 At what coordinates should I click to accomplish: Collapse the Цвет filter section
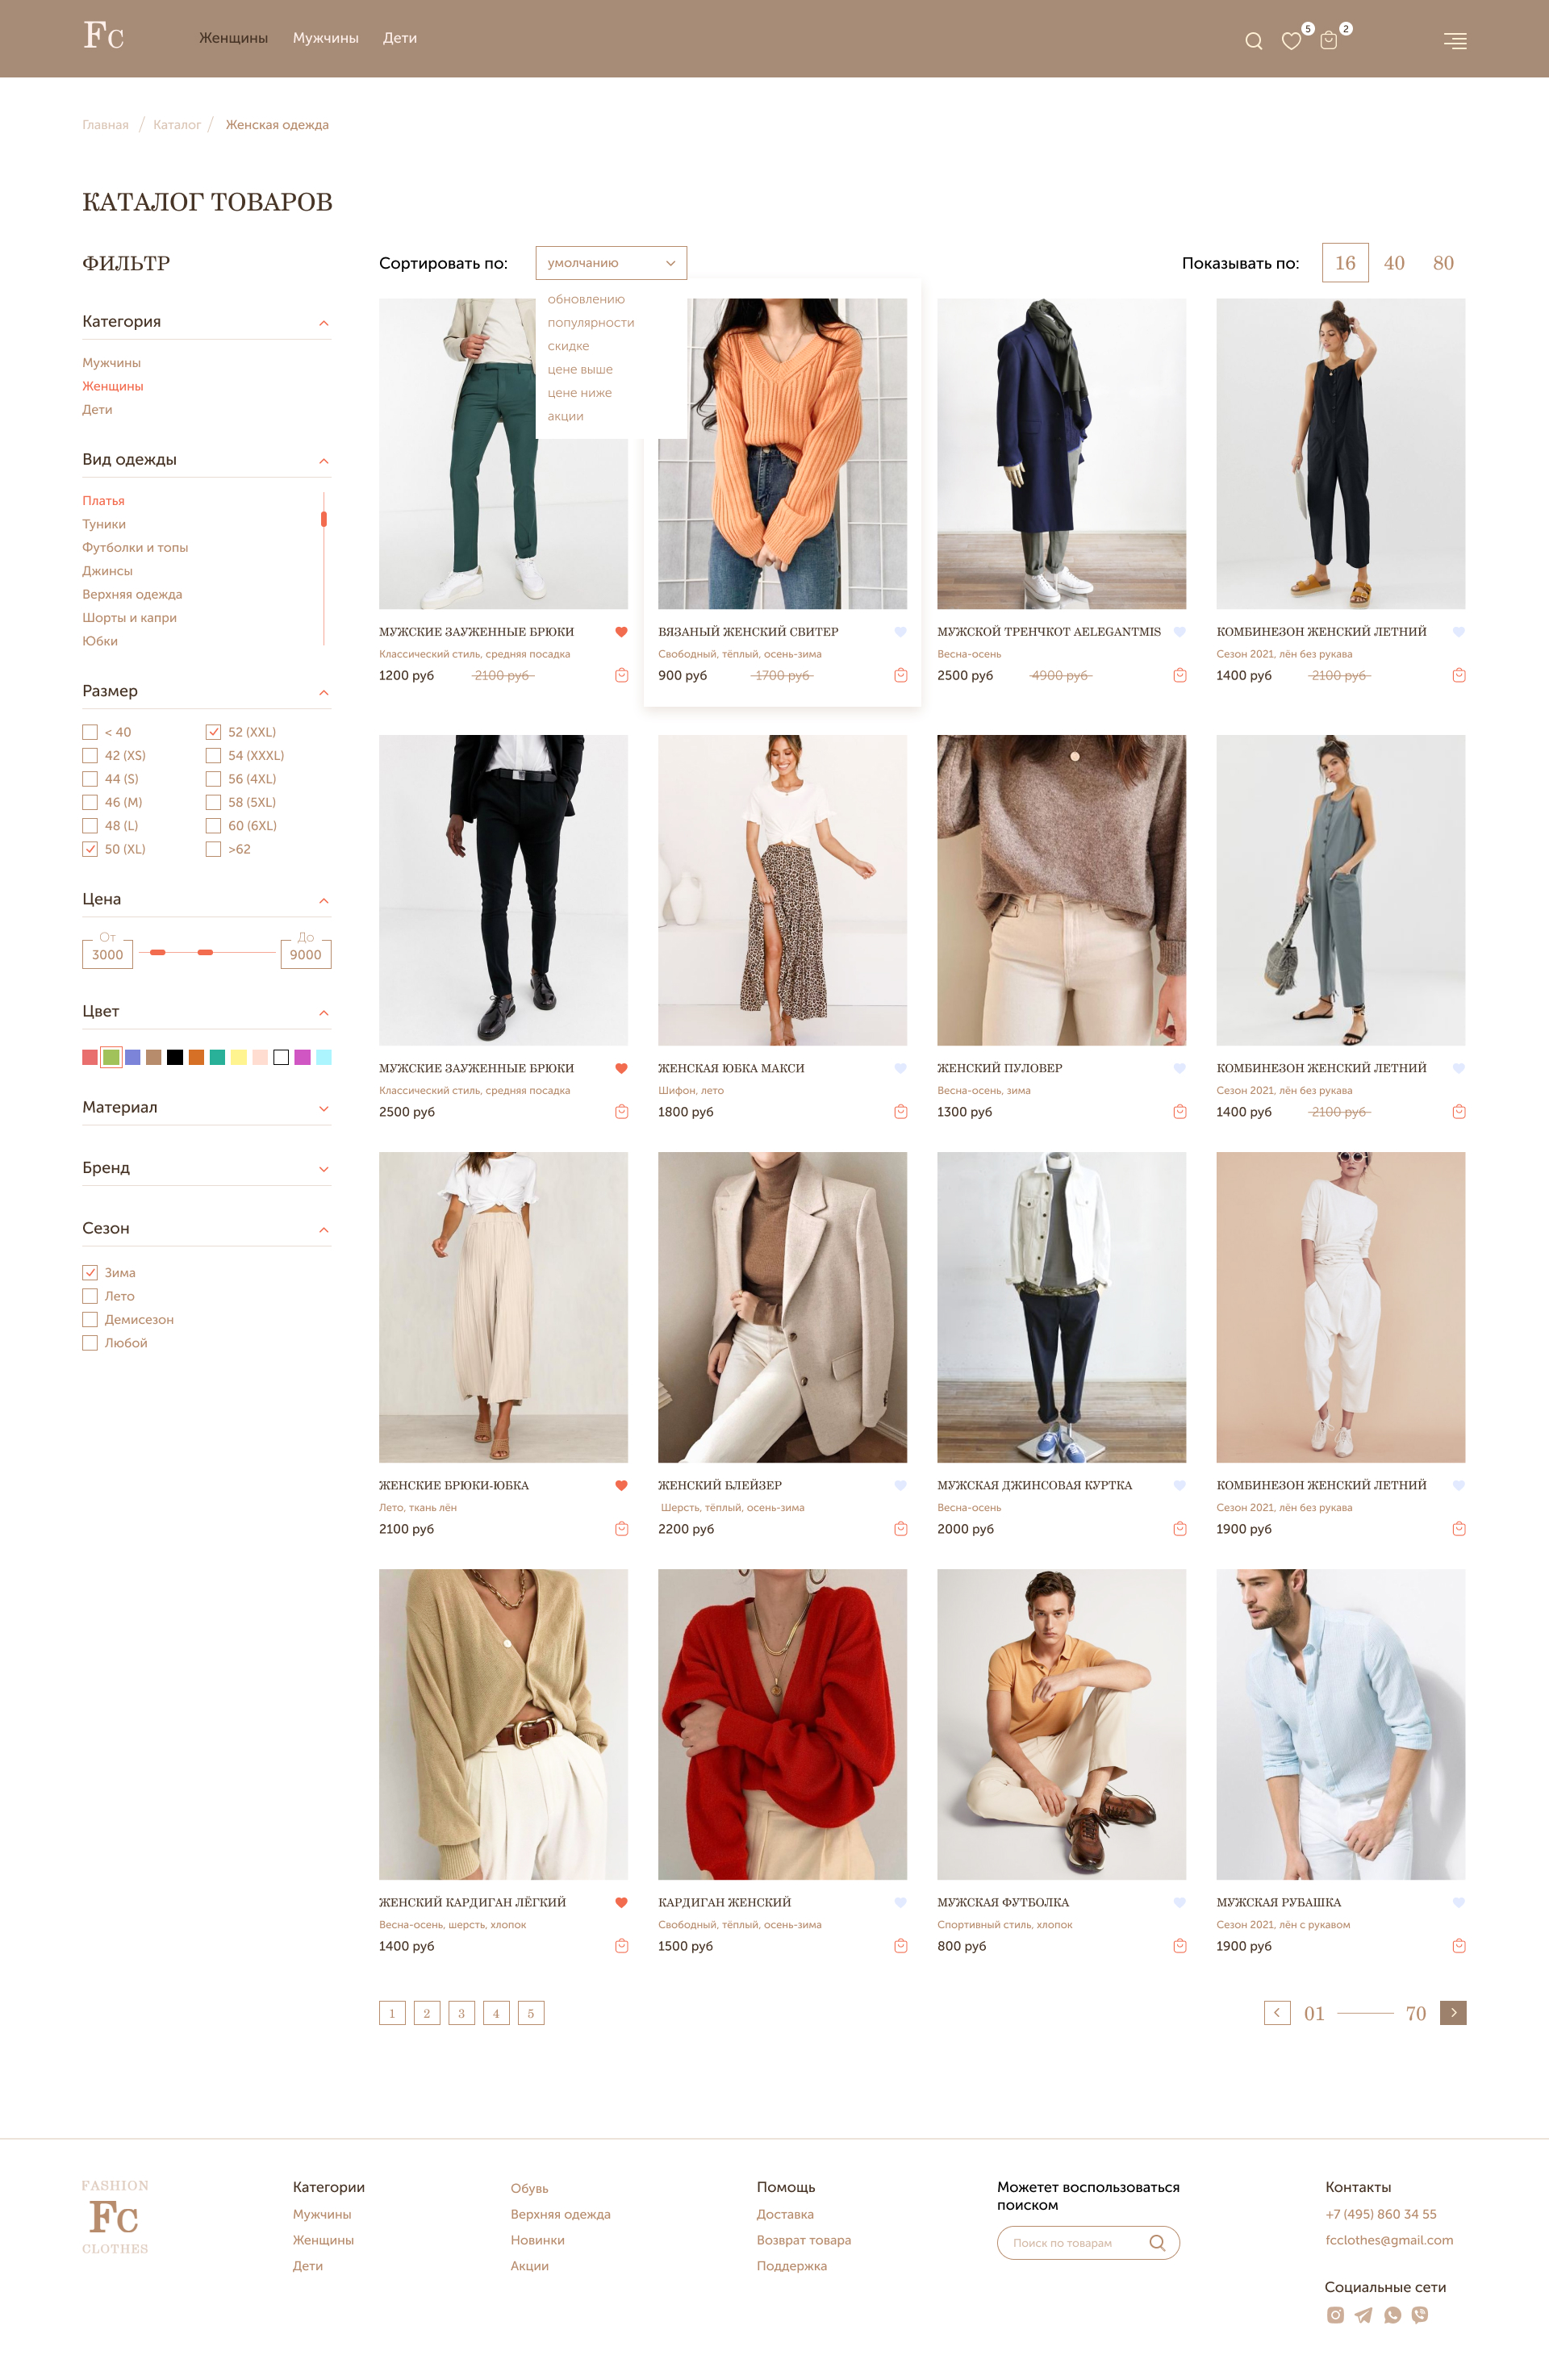tap(323, 1013)
